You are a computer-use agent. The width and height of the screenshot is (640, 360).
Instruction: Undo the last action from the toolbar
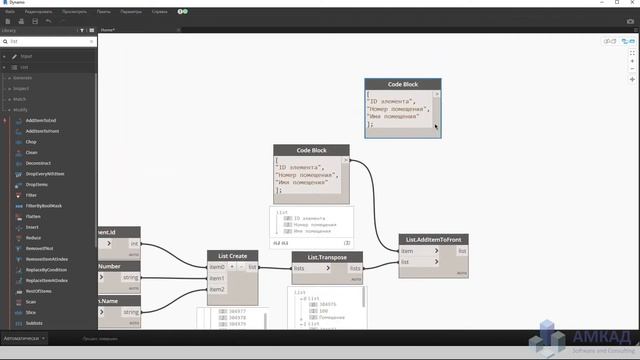[49, 21]
